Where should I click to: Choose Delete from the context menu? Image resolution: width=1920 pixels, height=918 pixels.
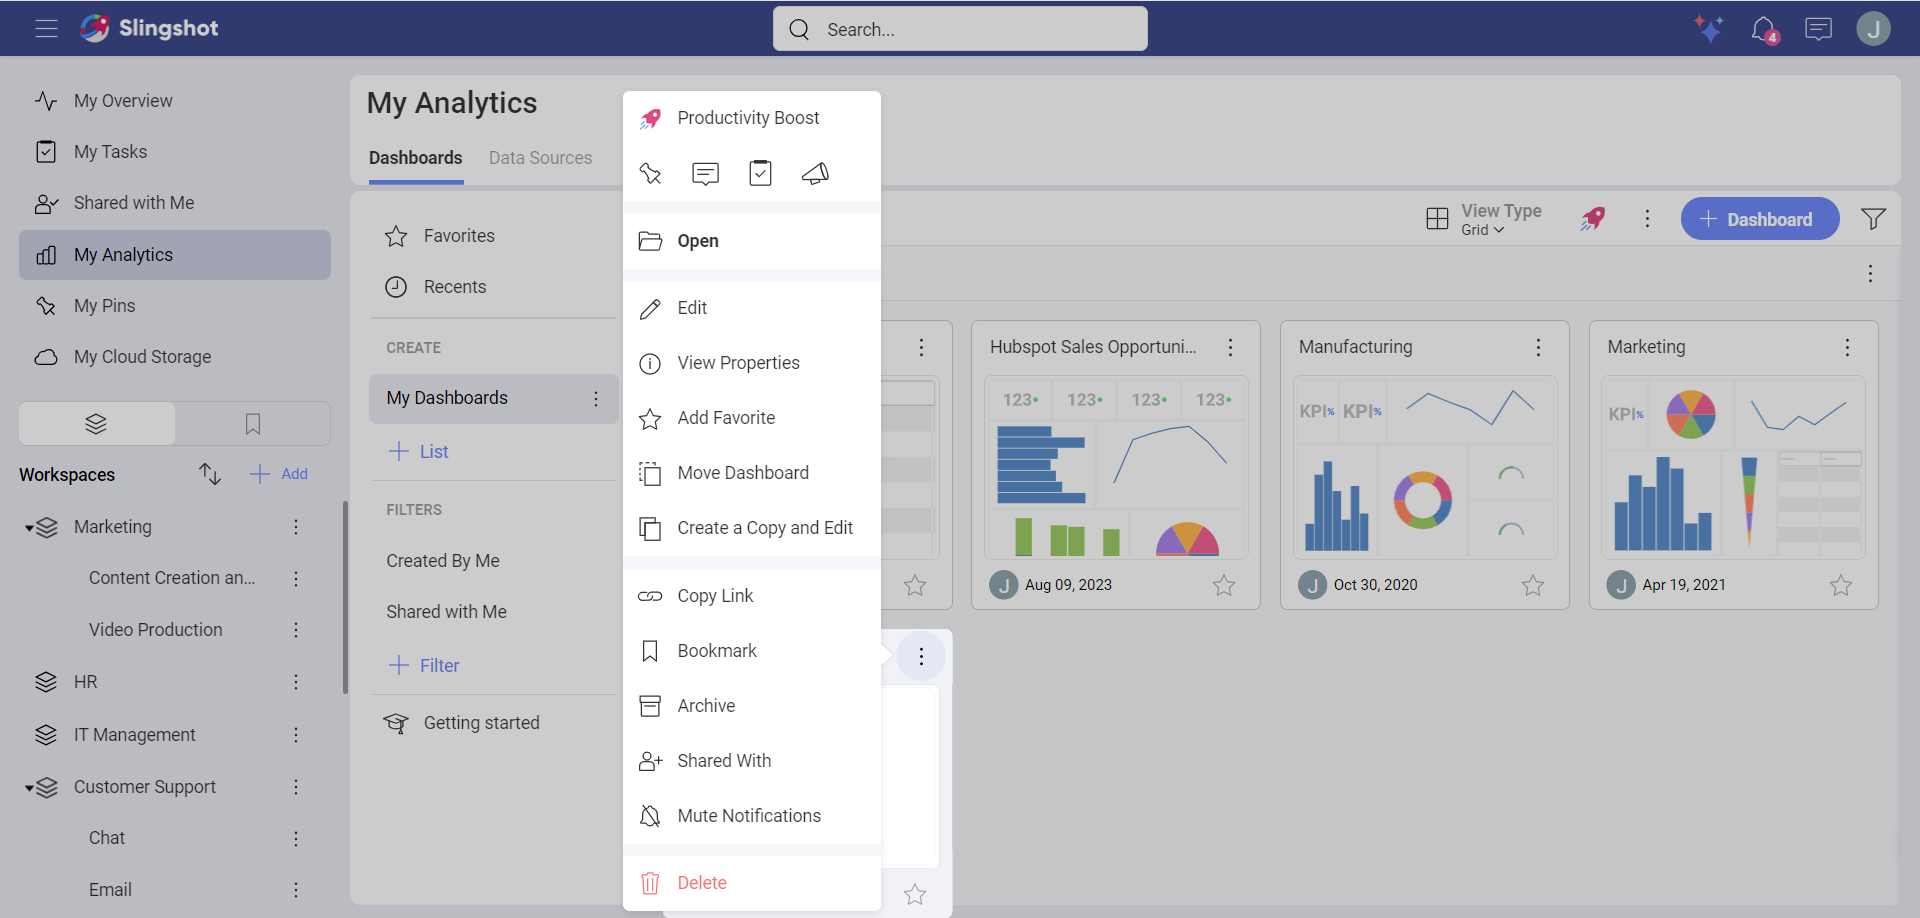(752, 883)
